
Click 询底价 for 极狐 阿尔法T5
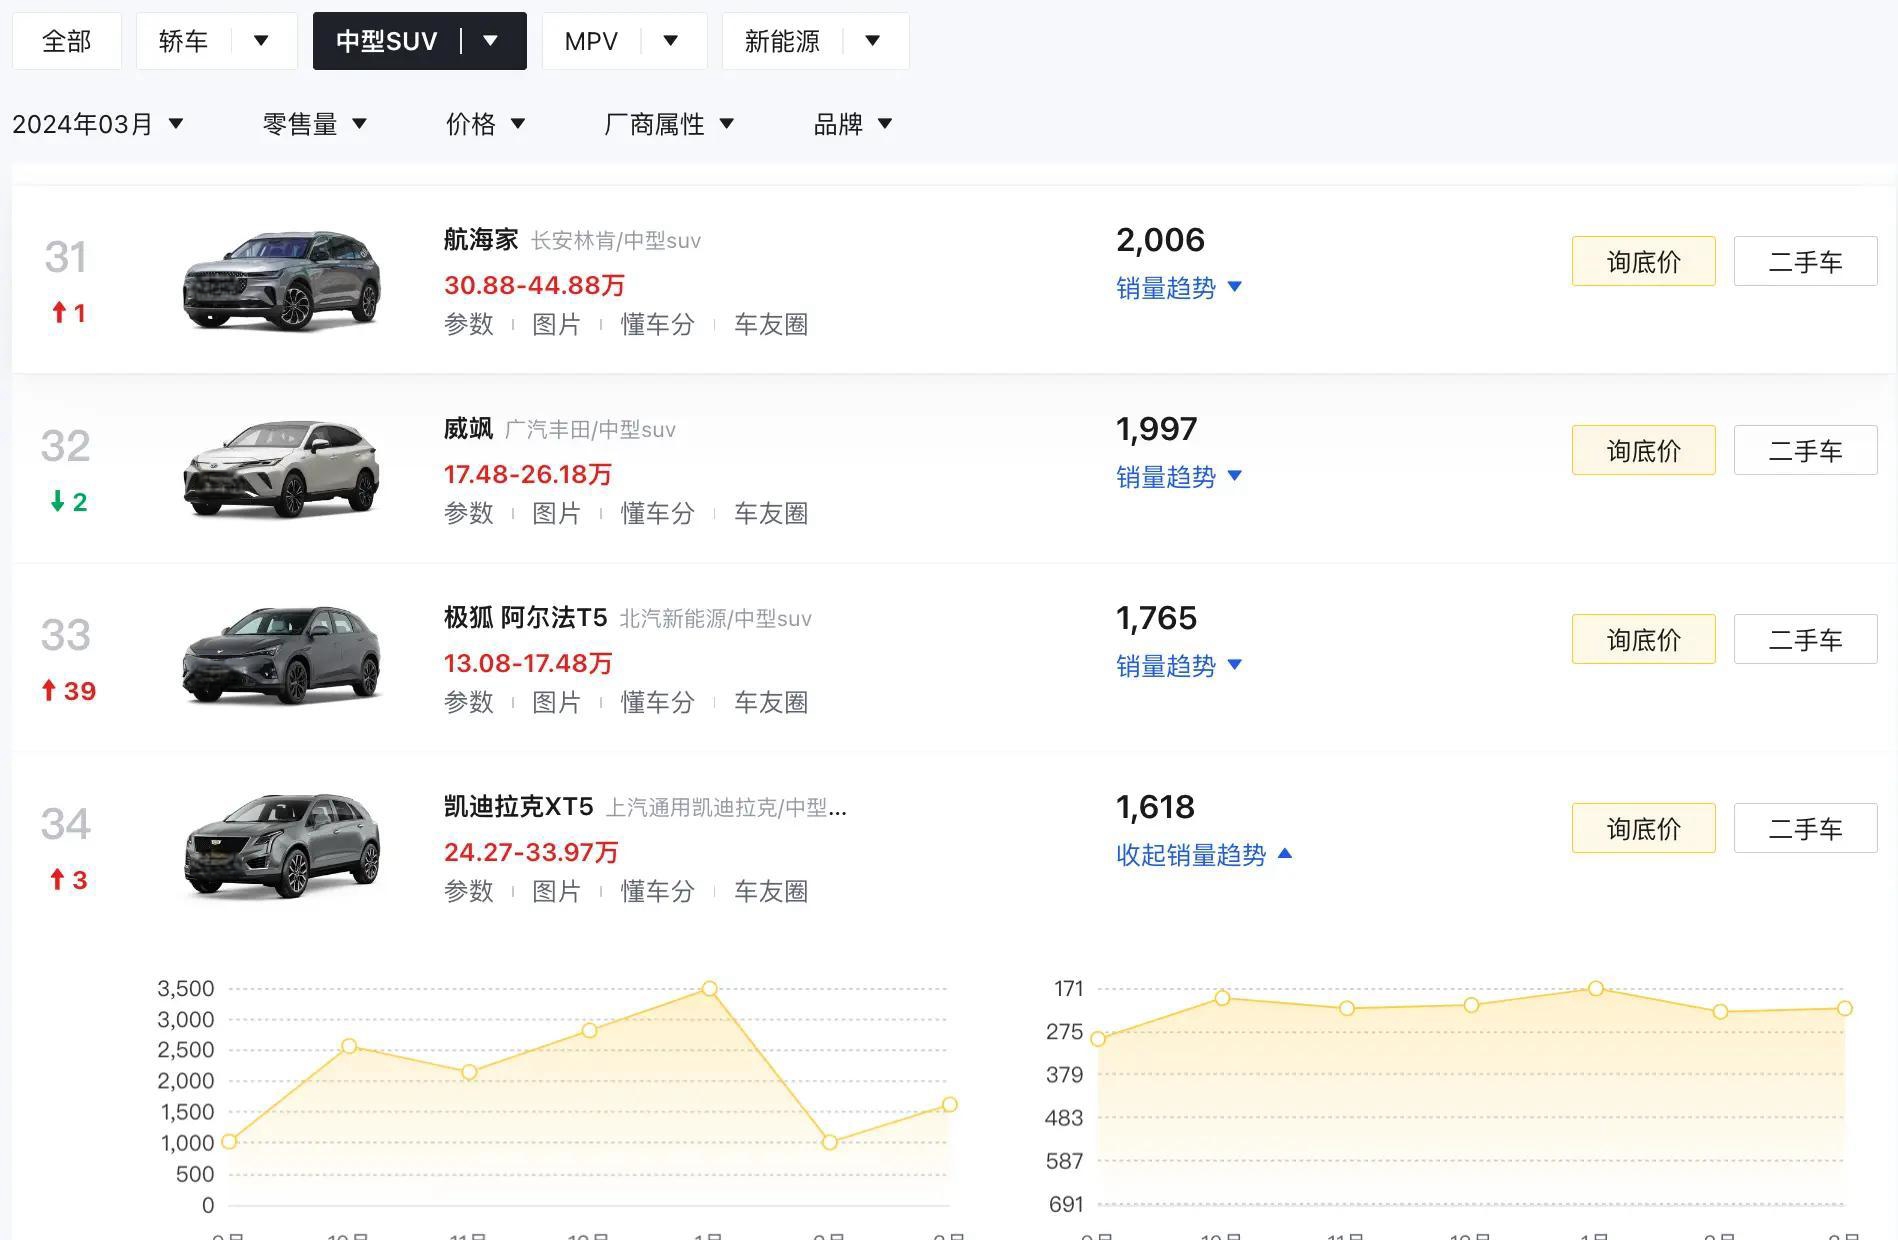[x=1644, y=639]
